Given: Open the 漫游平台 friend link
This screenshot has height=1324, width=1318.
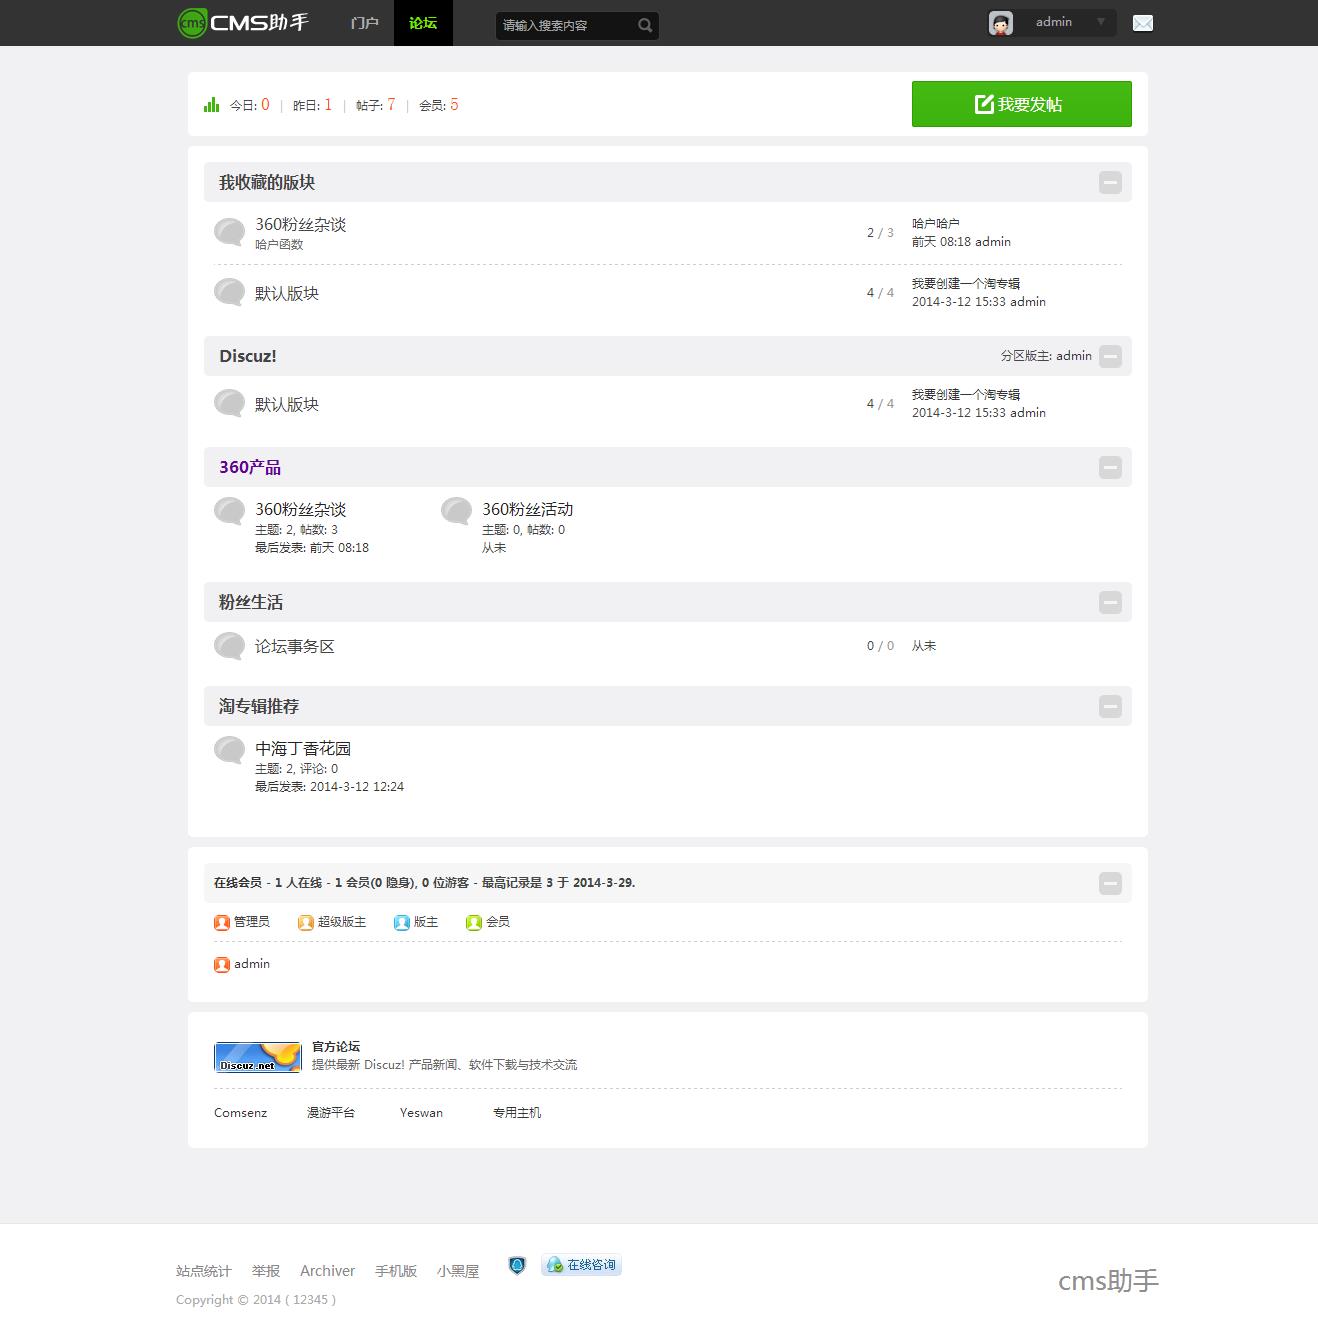Looking at the screenshot, I should click(331, 1113).
